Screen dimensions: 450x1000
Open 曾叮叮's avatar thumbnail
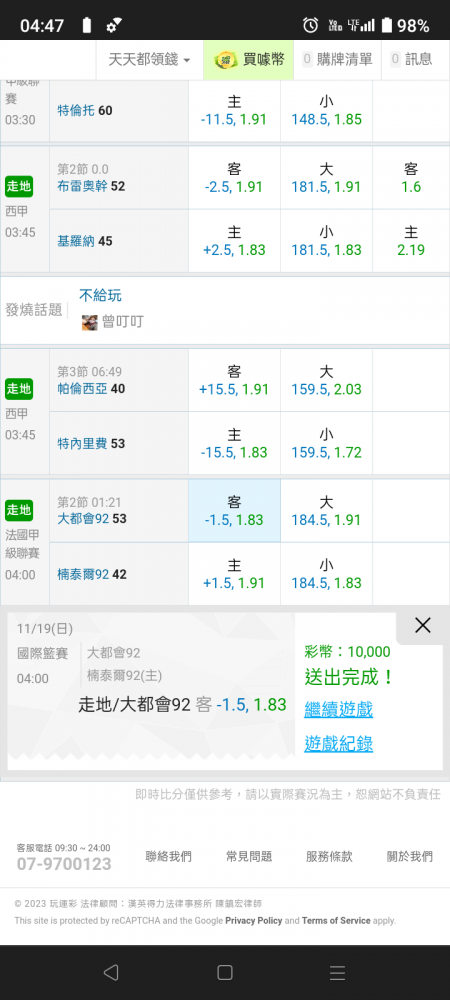[90, 322]
